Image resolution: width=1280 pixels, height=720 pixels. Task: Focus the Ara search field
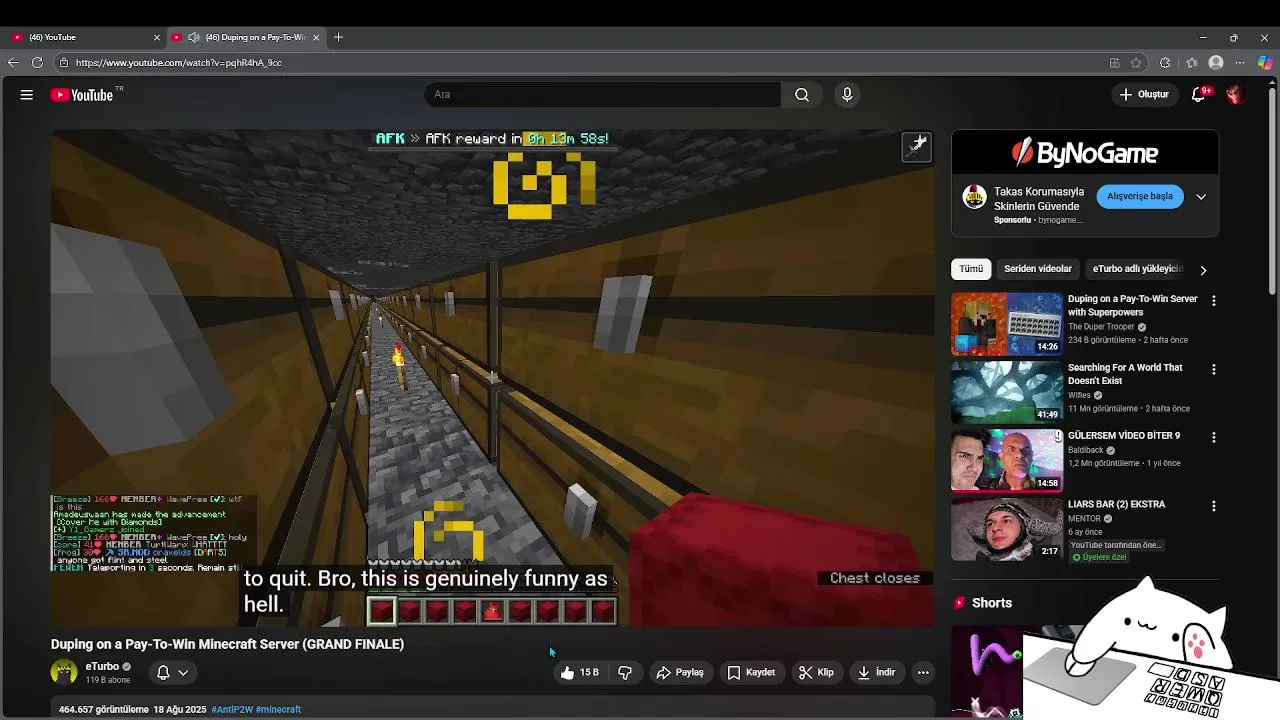click(603, 95)
